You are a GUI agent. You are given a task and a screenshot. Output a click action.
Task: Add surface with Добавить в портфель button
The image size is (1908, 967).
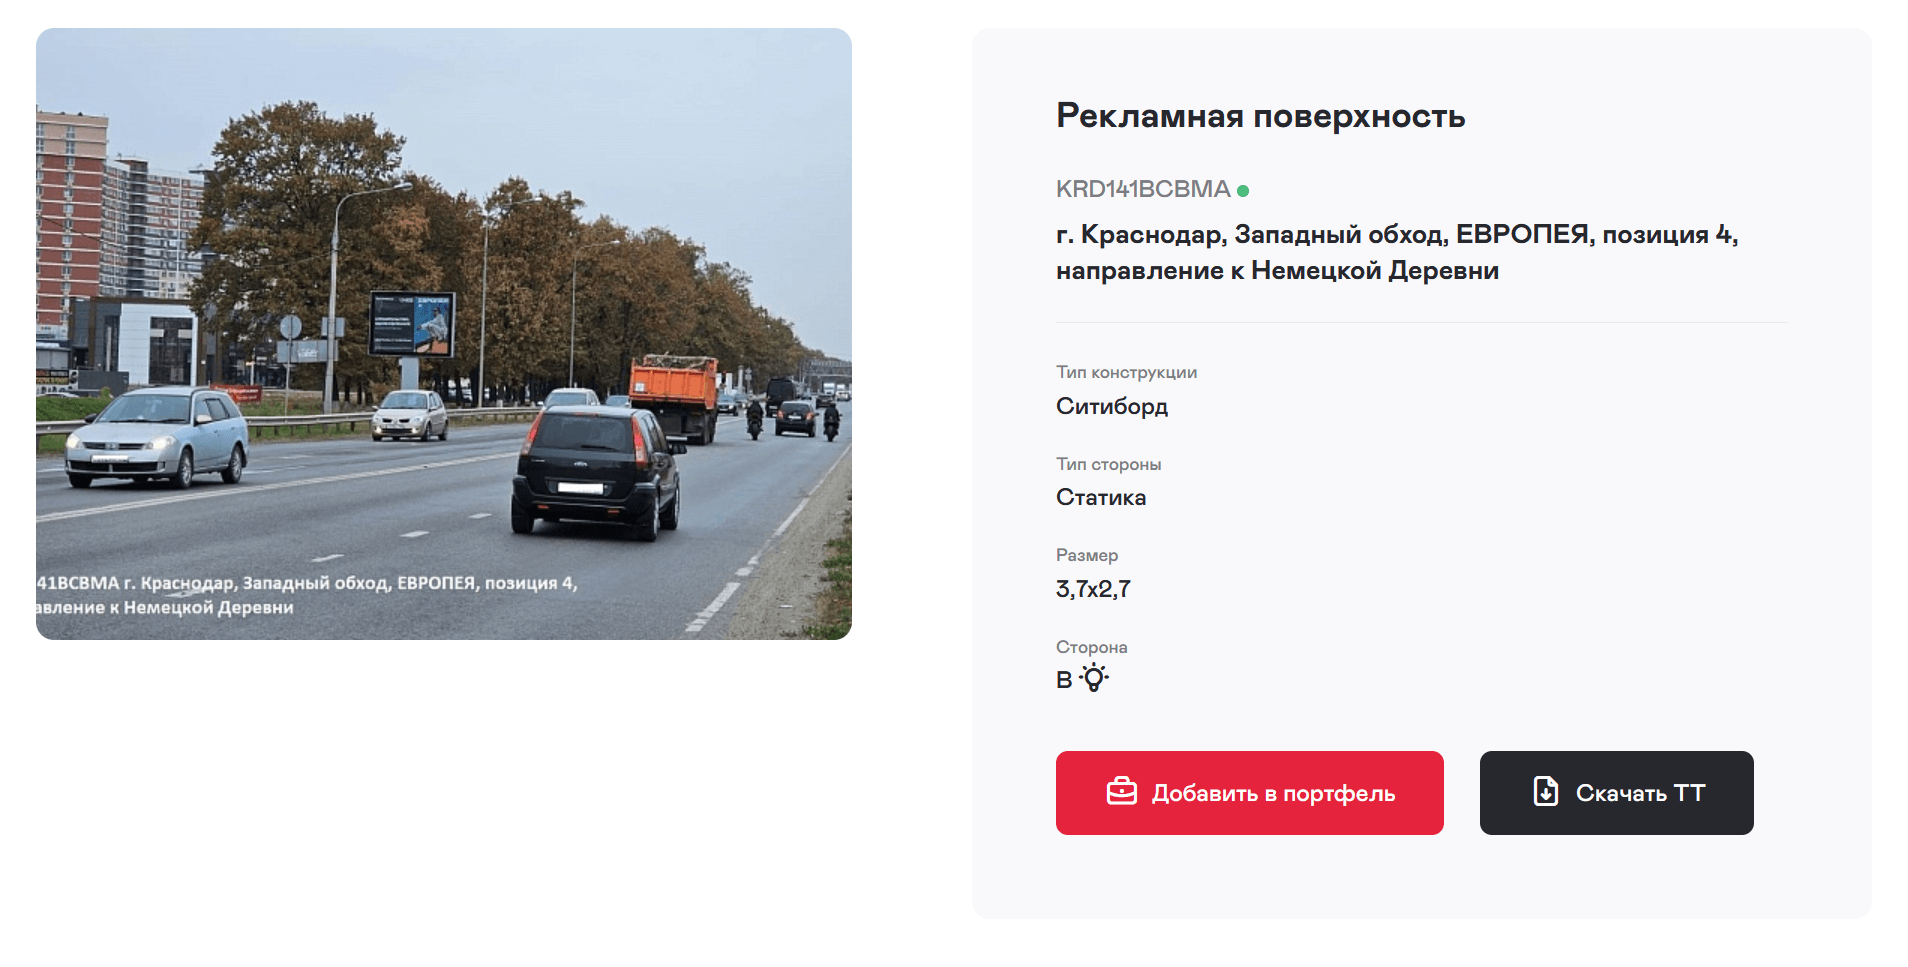(x=1249, y=793)
